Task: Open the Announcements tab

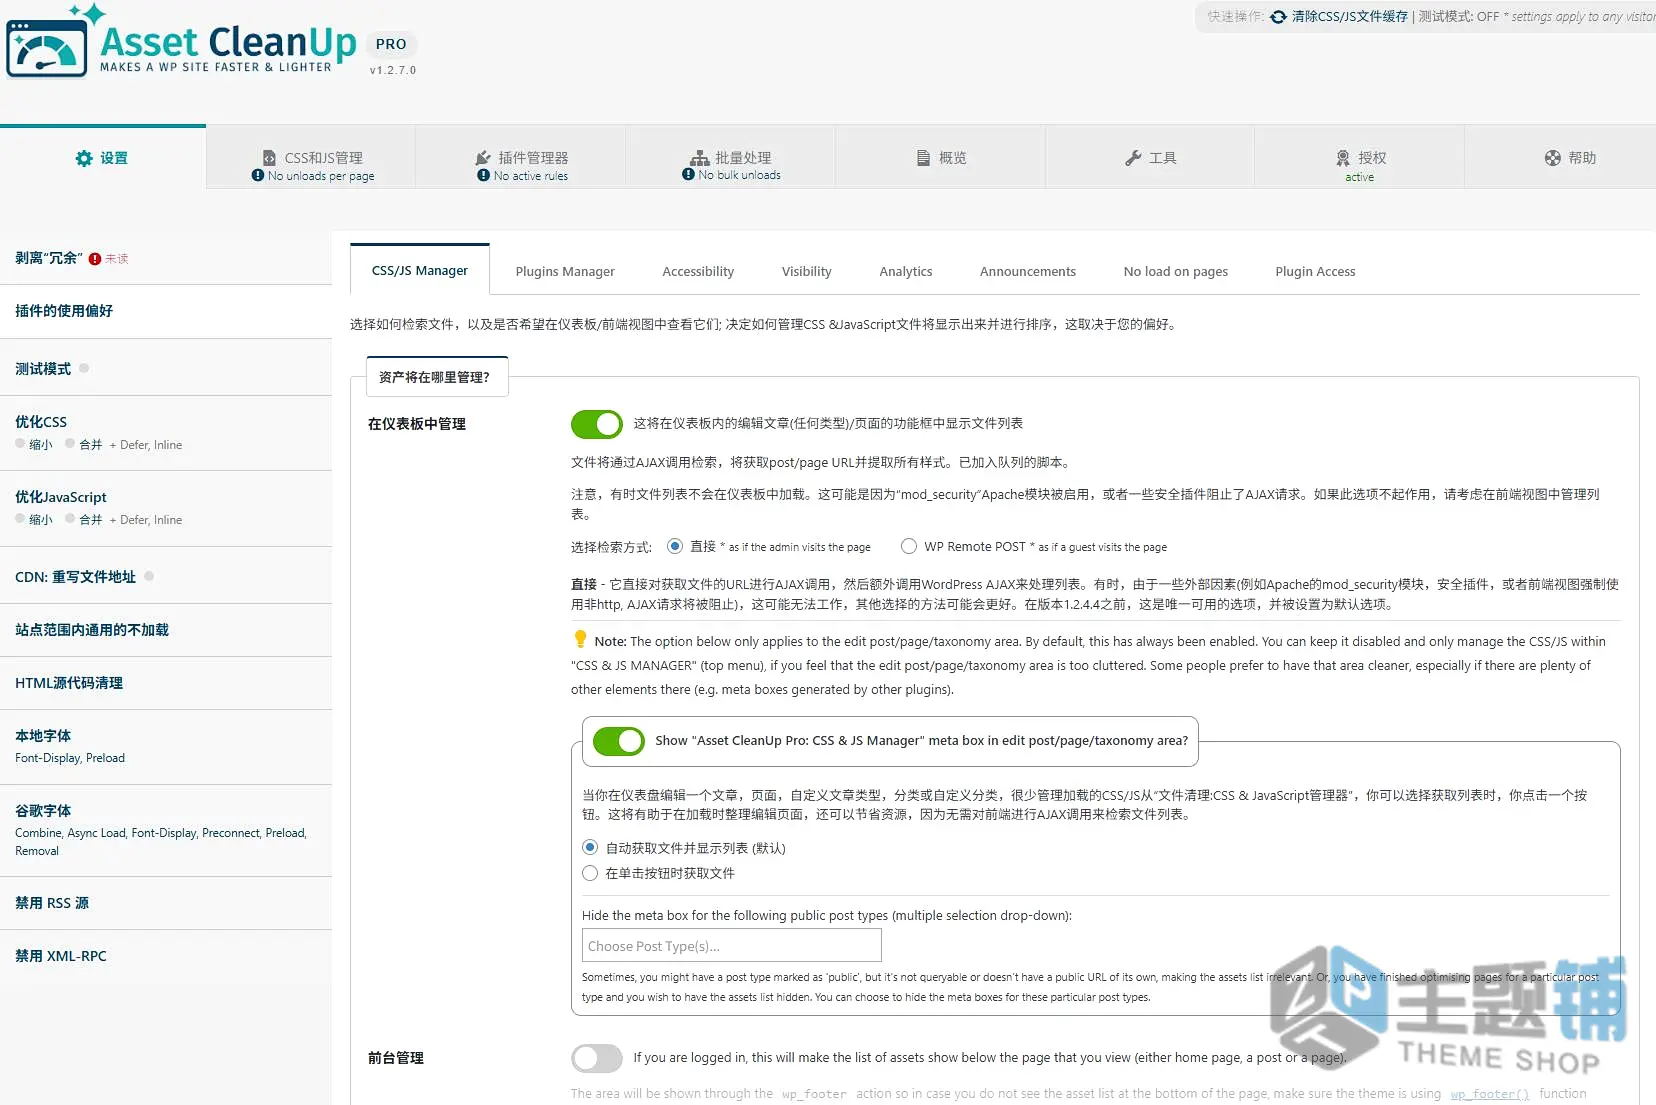Action: [x=1028, y=272]
